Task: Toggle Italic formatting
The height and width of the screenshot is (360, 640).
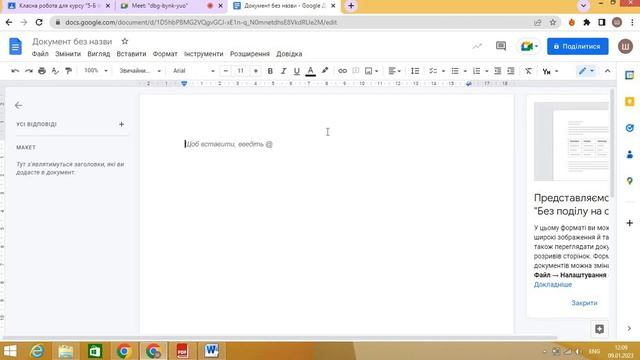Action: point(283,71)
